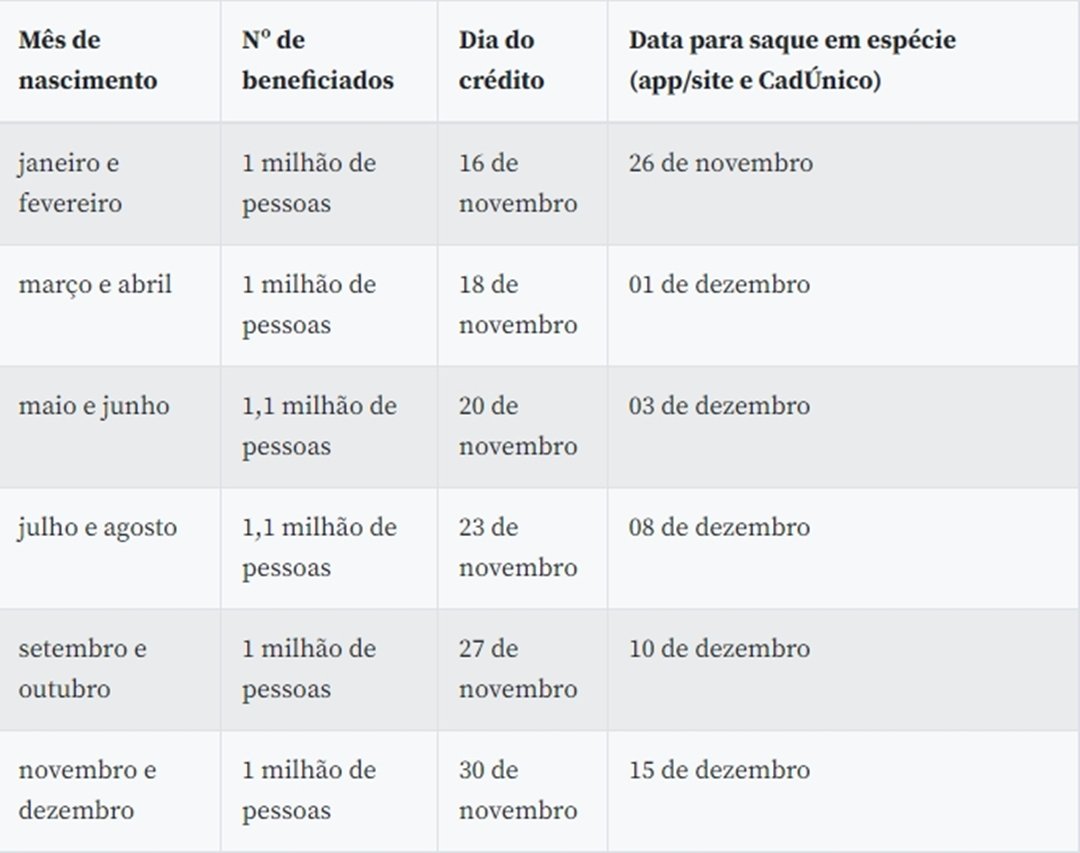Select the "01 de dezembro" withdrawal date
The image size is (1080, 853).
[719, 285]
